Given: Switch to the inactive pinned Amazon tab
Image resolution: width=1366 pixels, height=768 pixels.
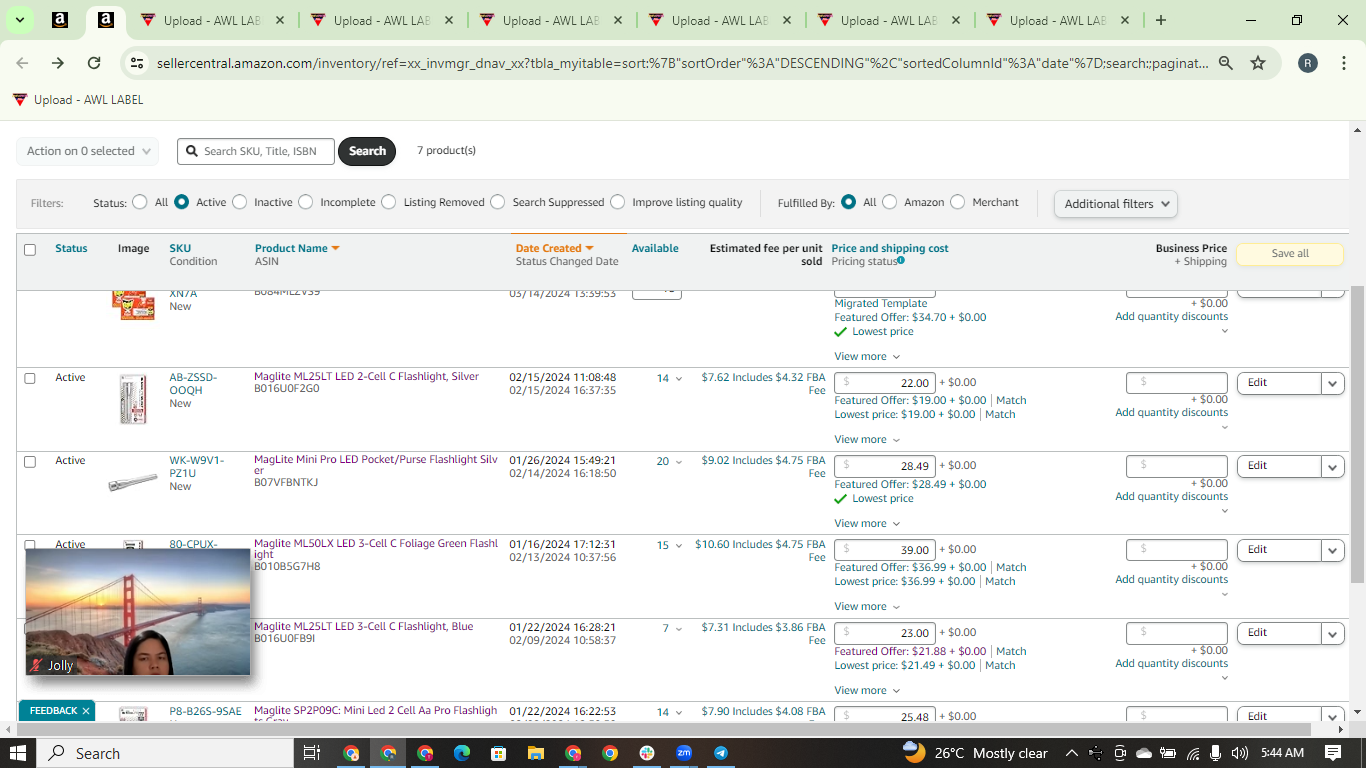Looking at the screenshot, I should coord(60,20).
